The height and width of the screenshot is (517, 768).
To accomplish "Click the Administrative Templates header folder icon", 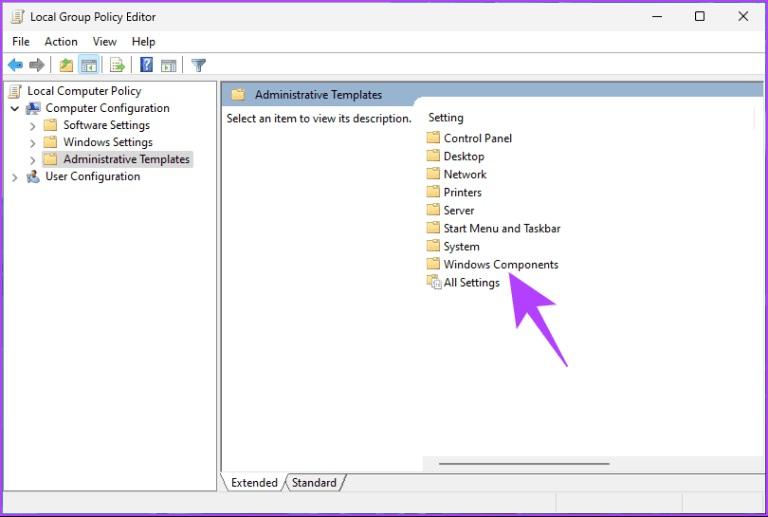I will 238,94.
